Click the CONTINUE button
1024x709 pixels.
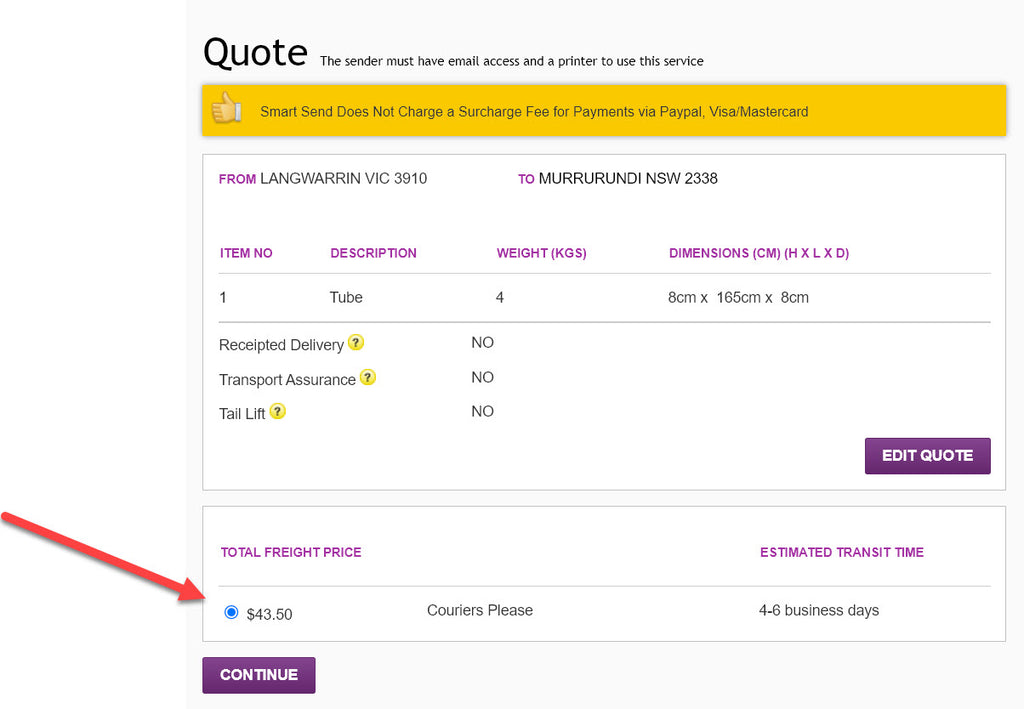pos(258,675)
